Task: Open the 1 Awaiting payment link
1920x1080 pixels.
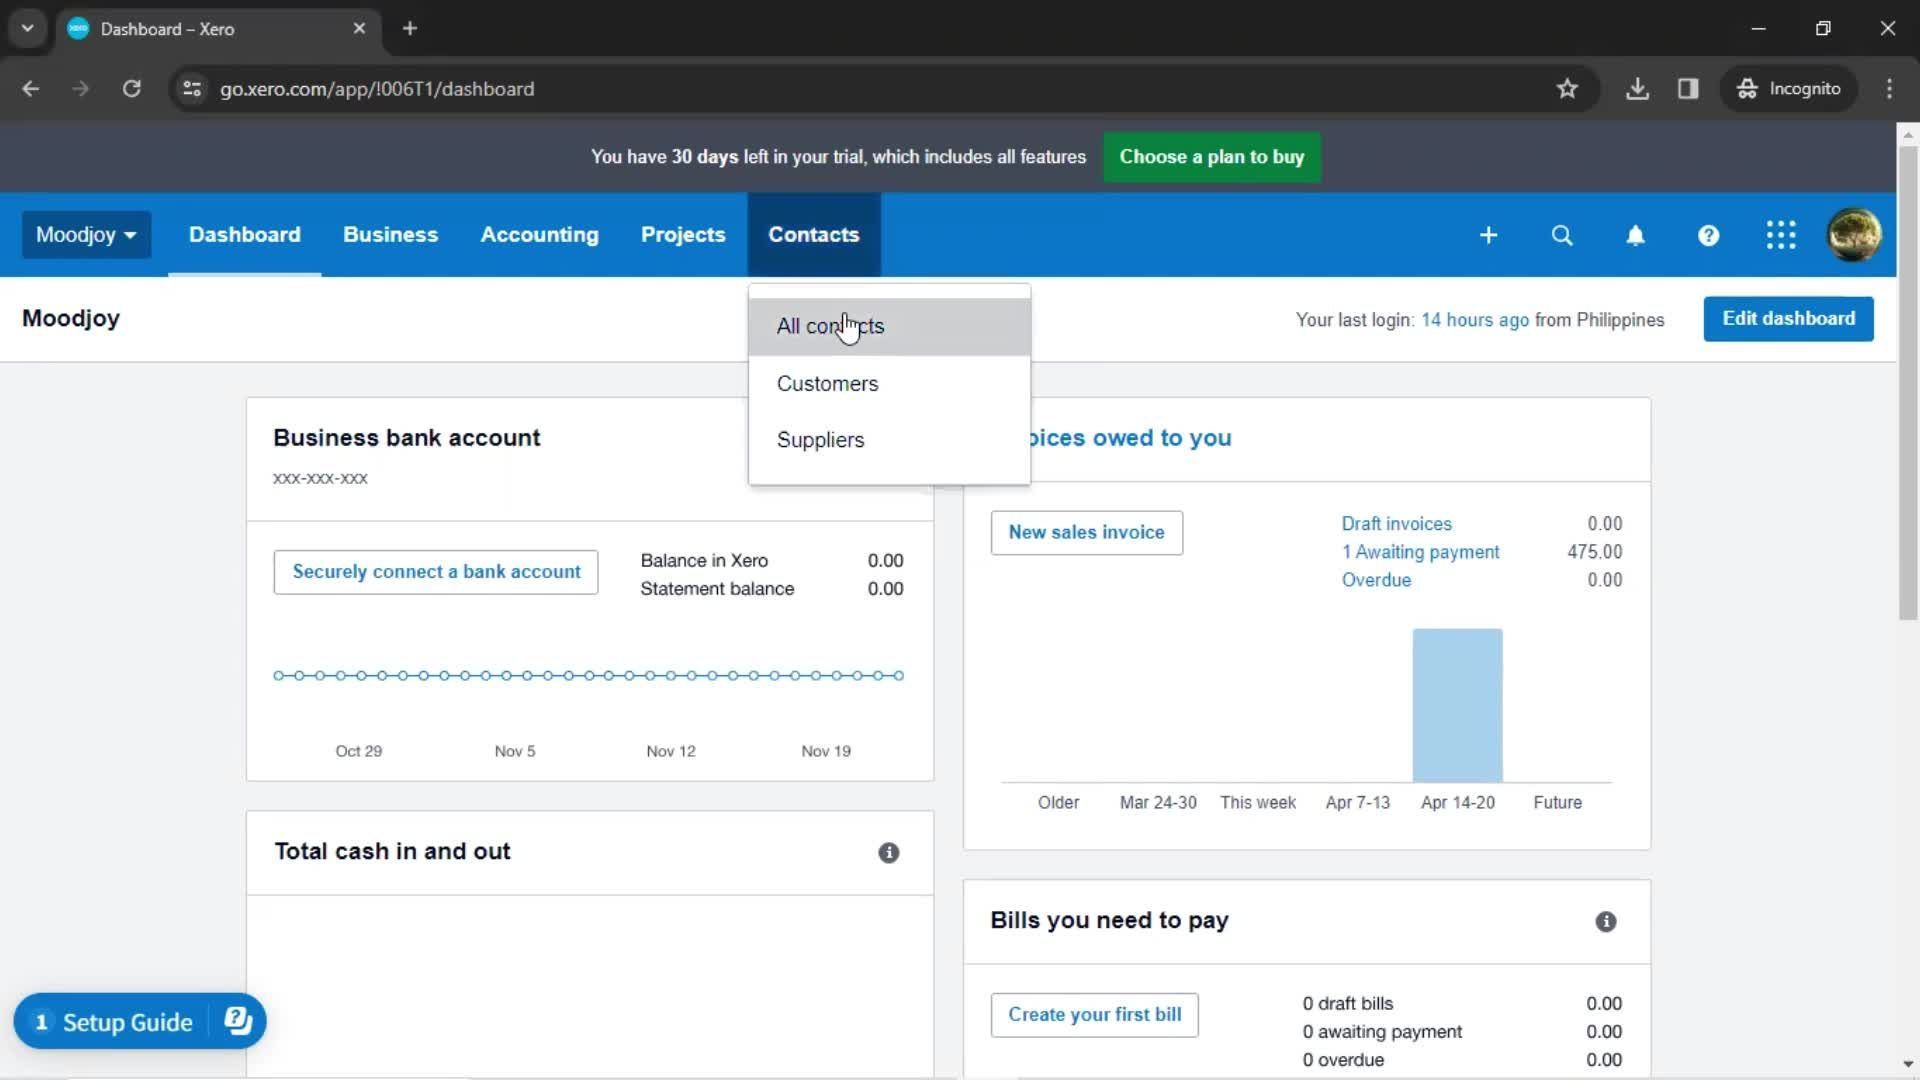Action: point(1420,552)
